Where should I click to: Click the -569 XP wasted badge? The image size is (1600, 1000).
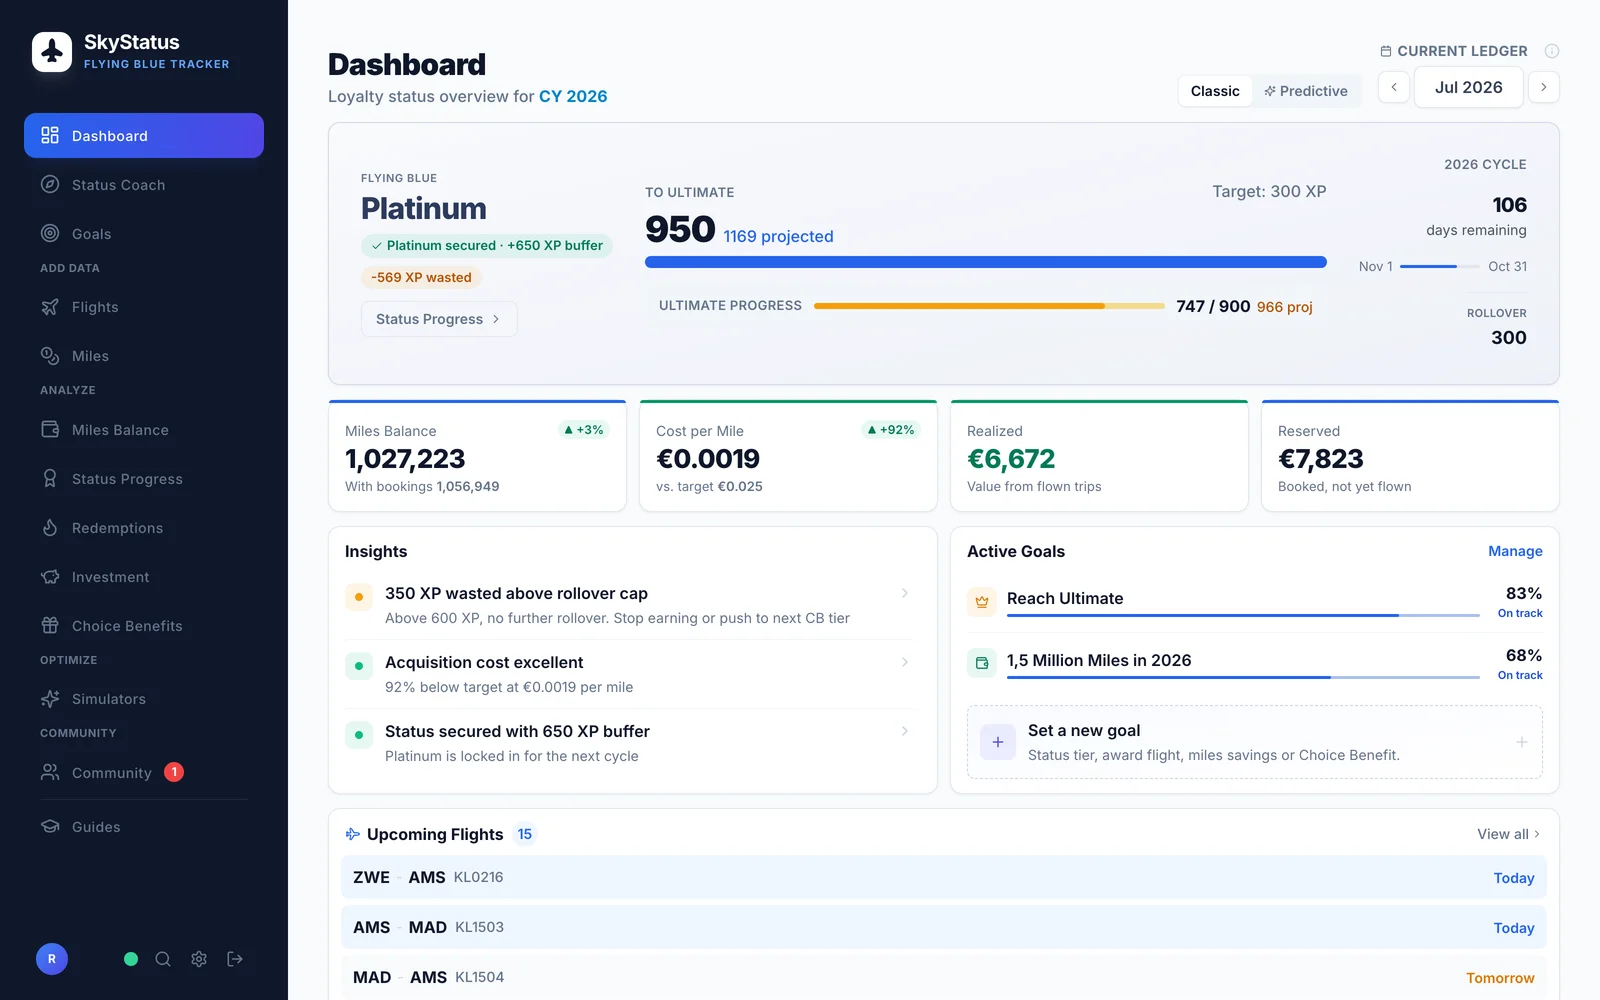pos(421,277)
